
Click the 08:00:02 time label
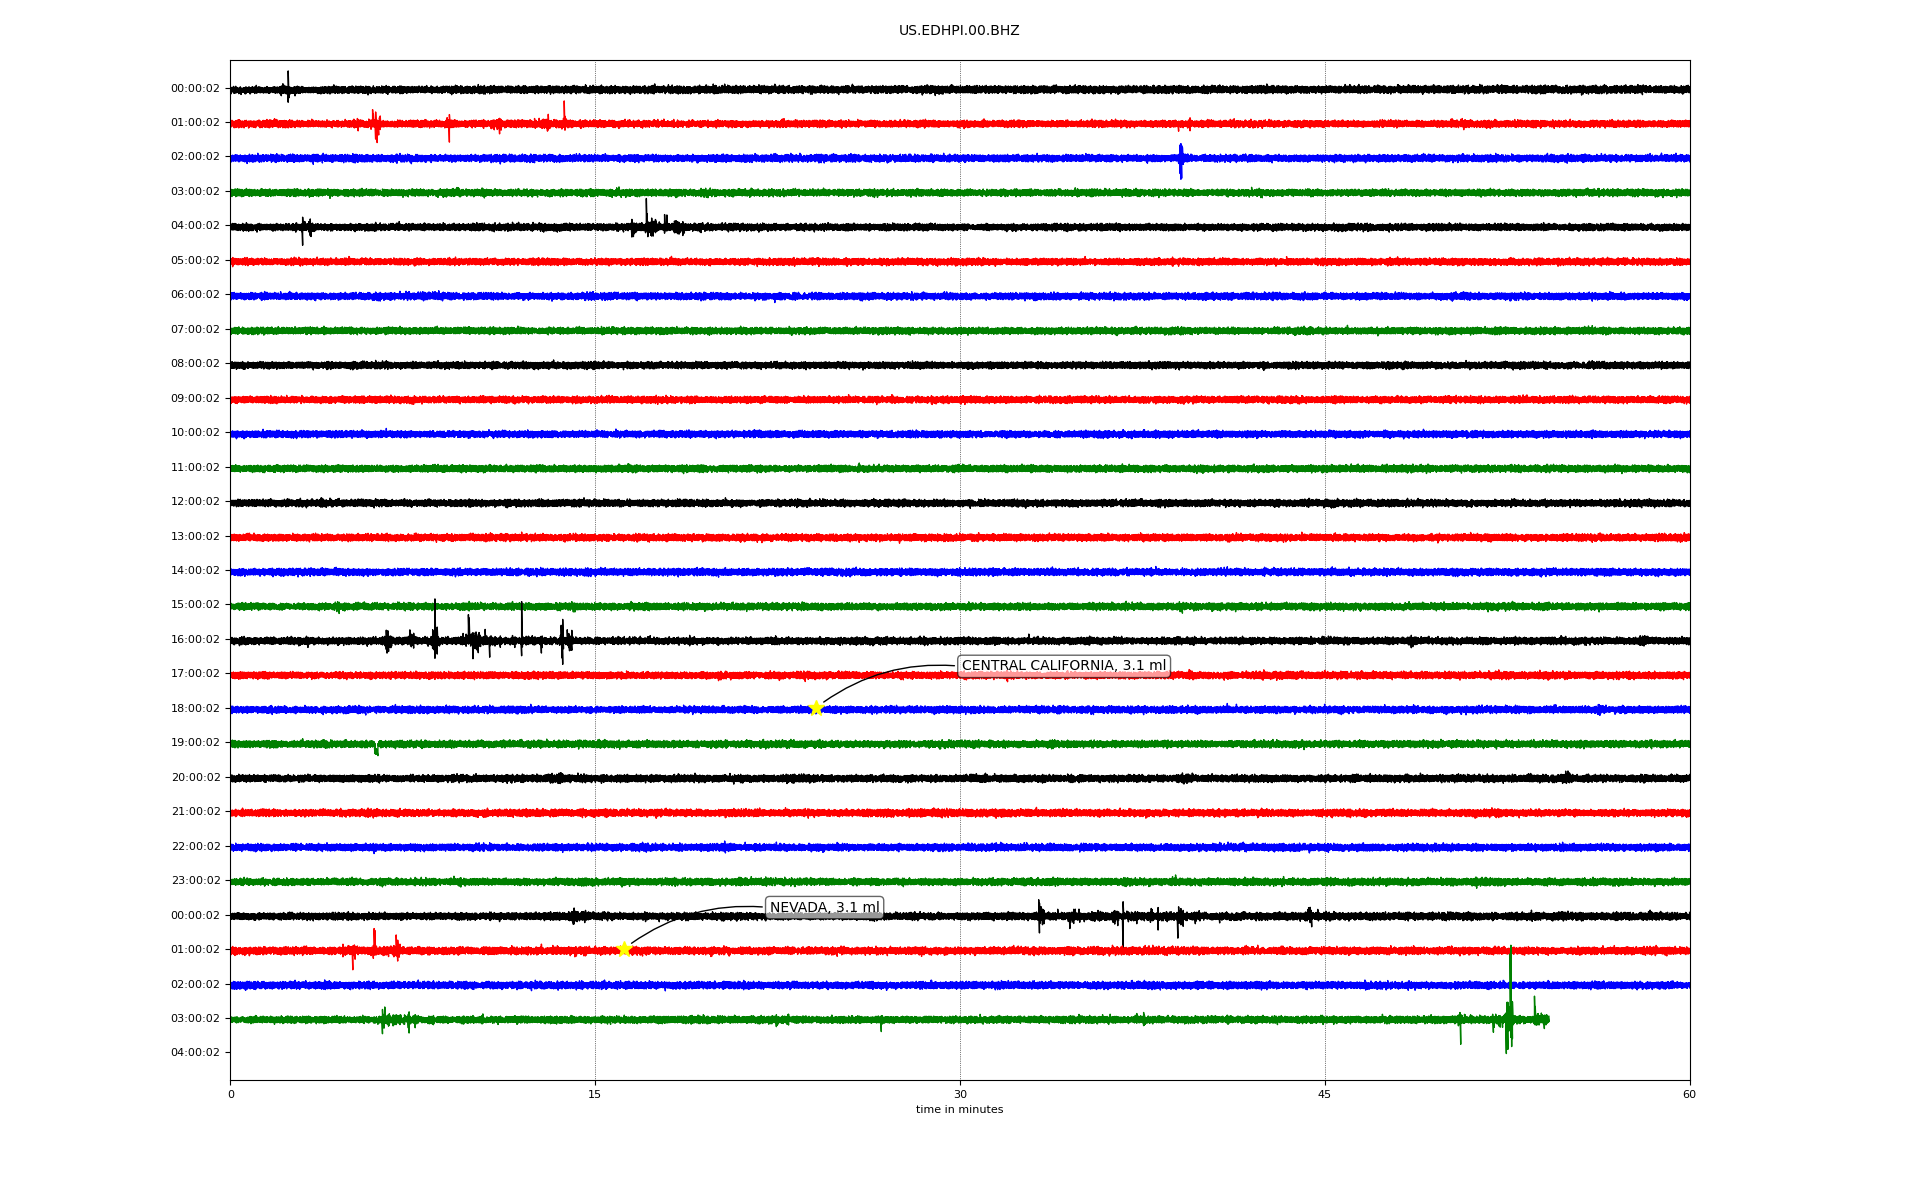point(195,364)
